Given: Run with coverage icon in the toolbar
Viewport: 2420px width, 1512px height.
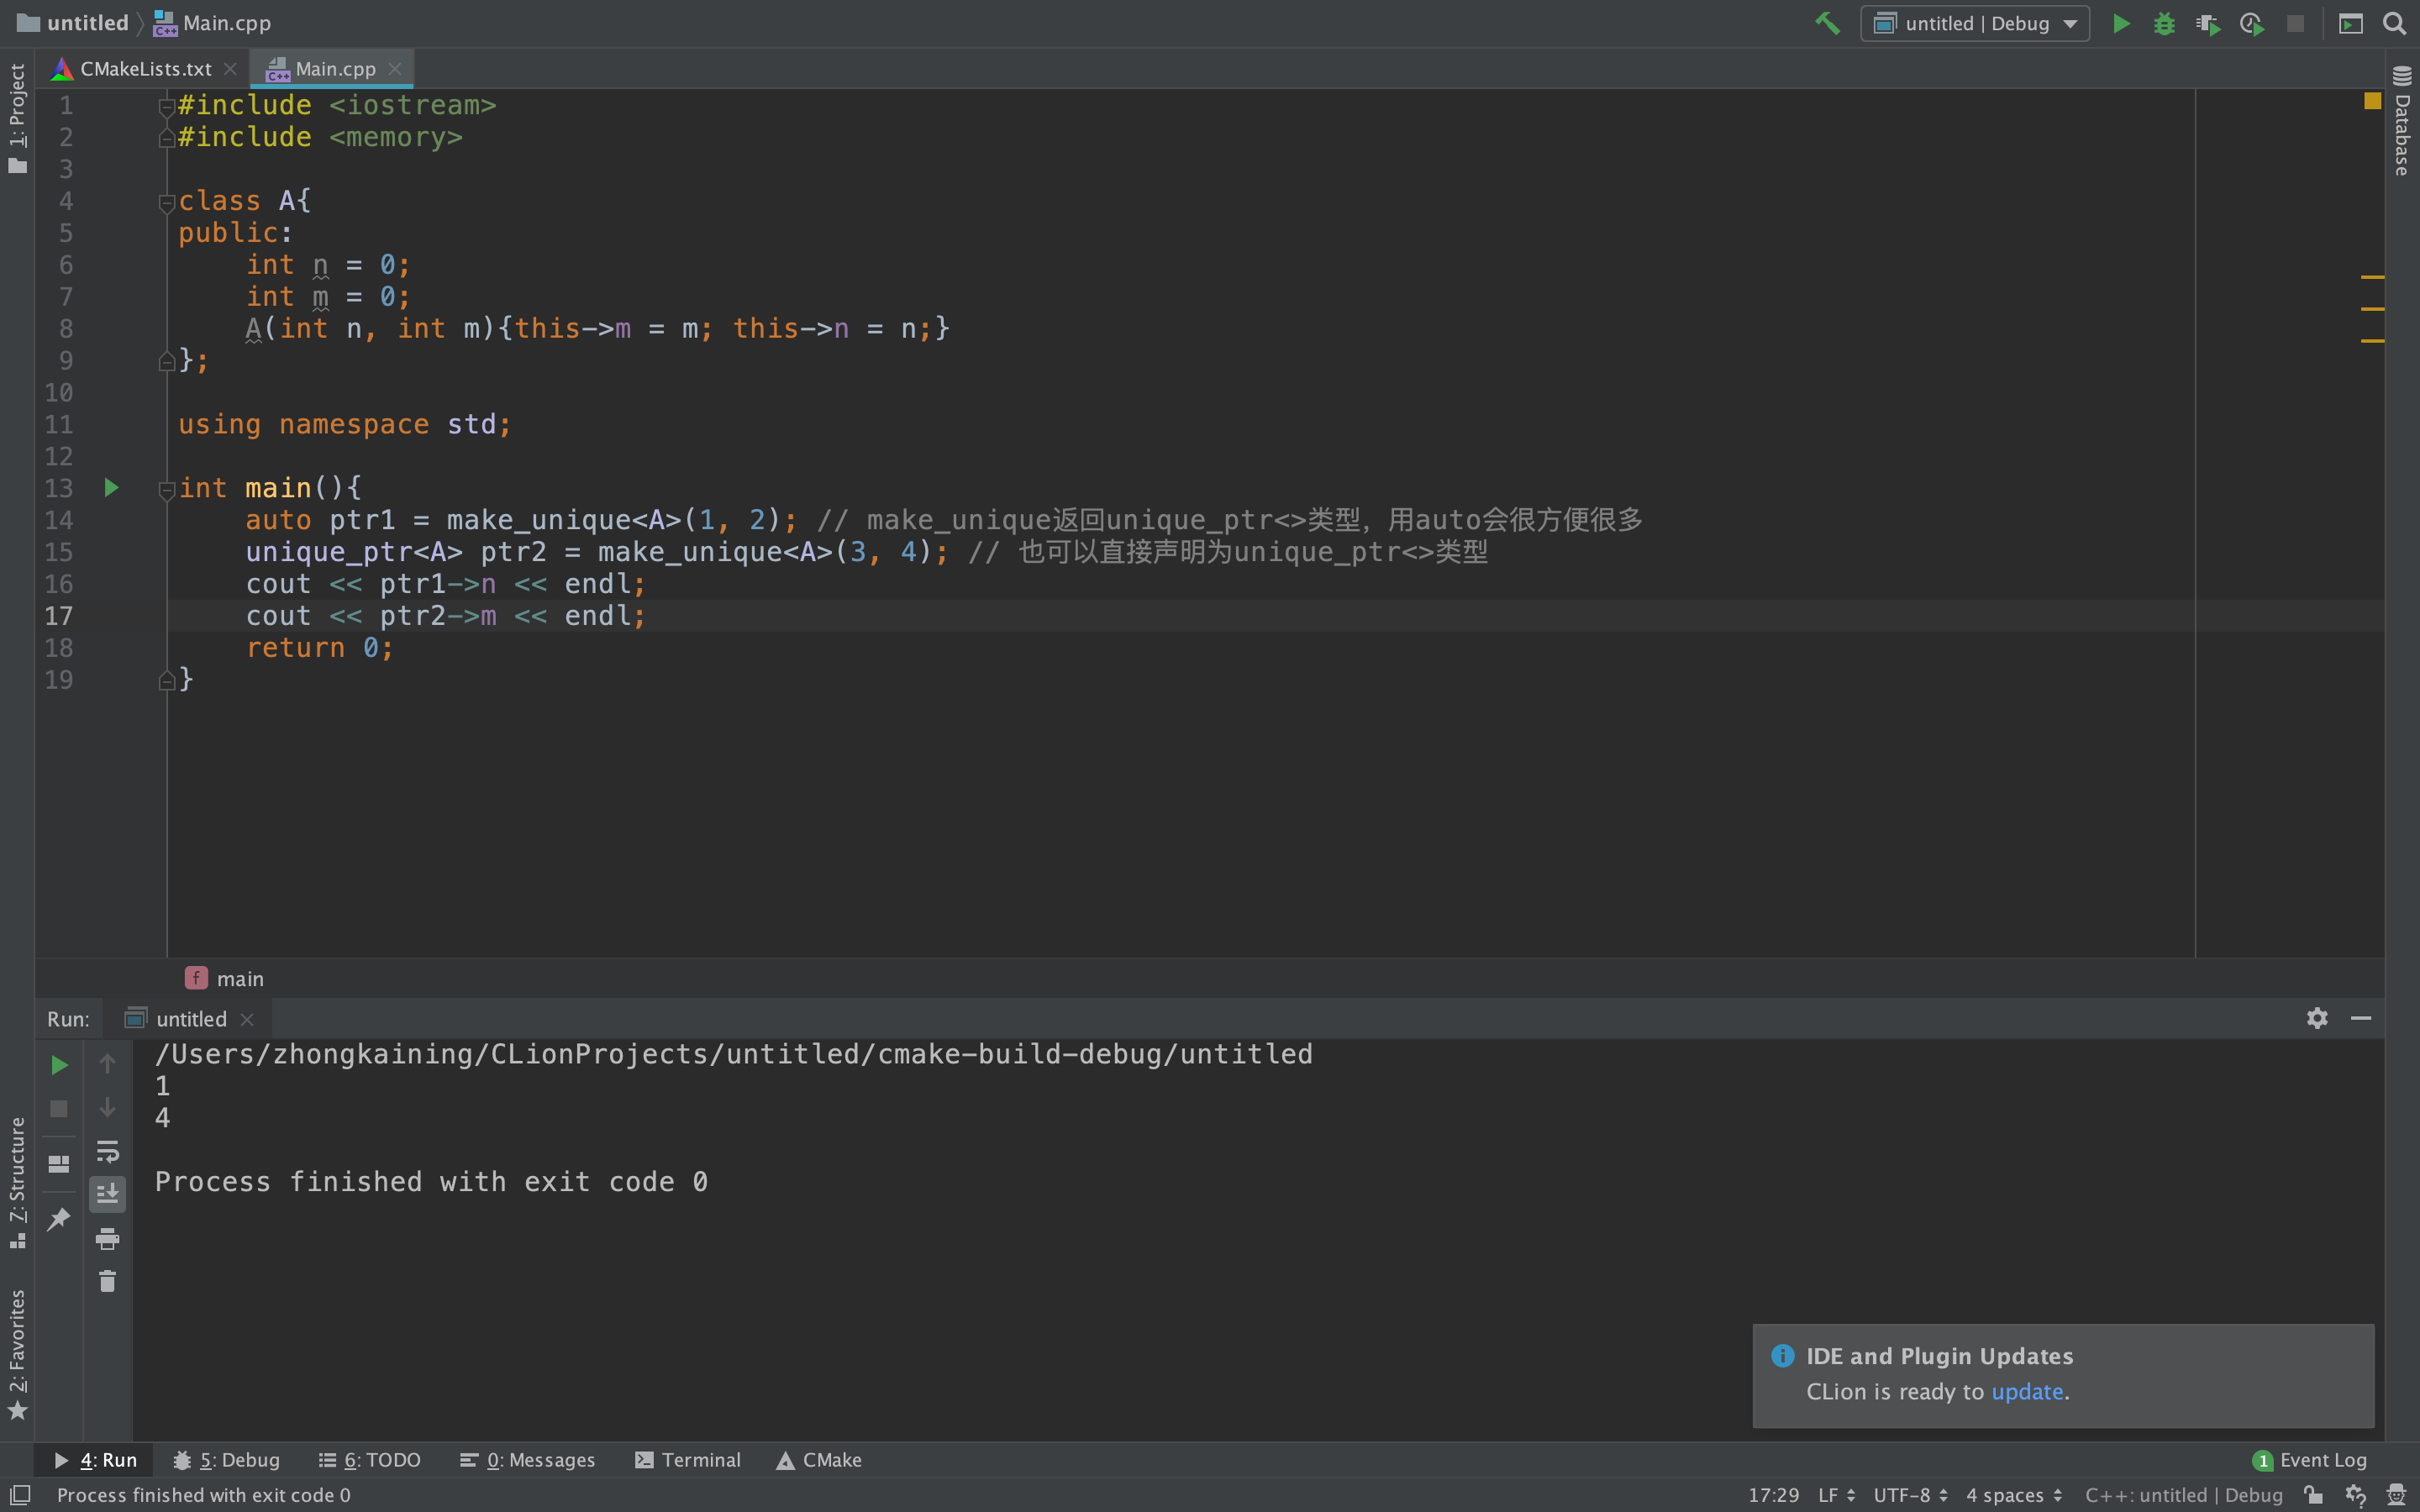Looking at the screenshot, I should (x=2208, y=23).
